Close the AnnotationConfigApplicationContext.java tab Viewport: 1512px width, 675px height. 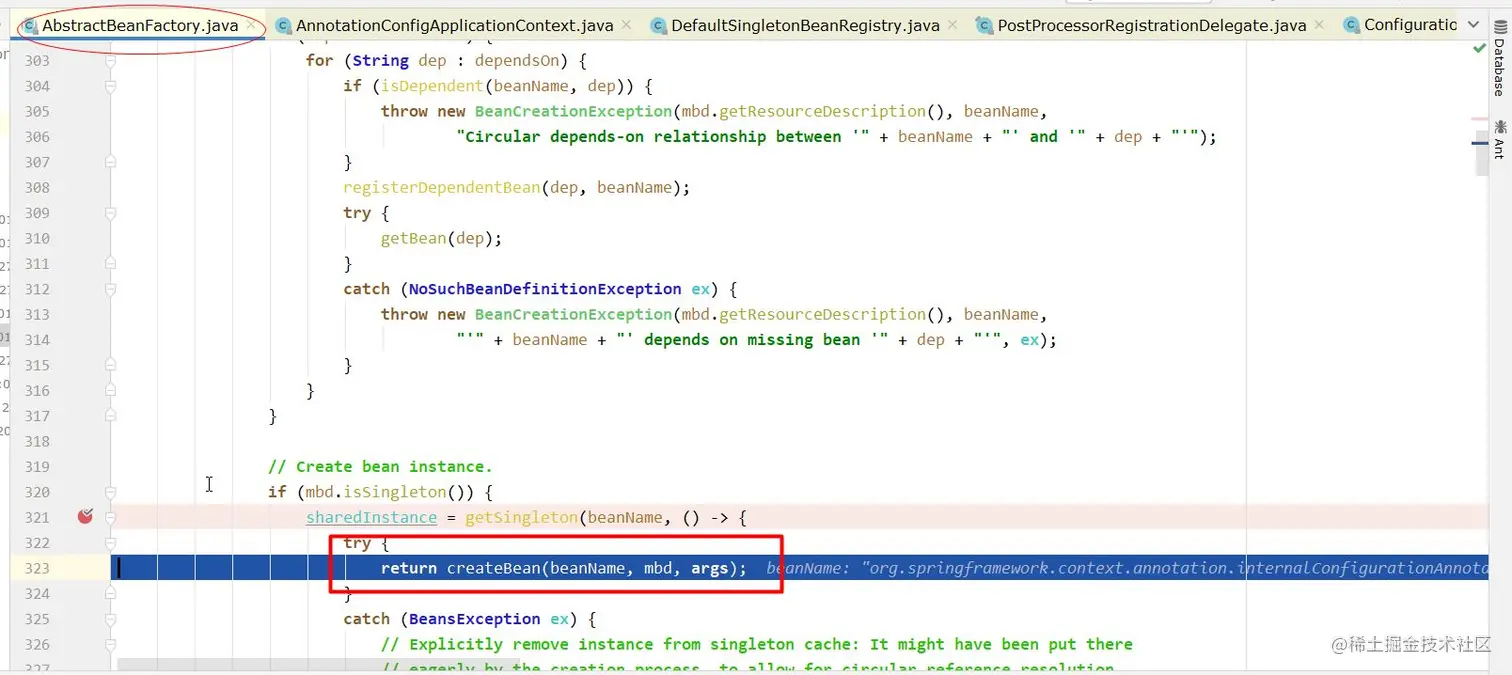[626, 25]
